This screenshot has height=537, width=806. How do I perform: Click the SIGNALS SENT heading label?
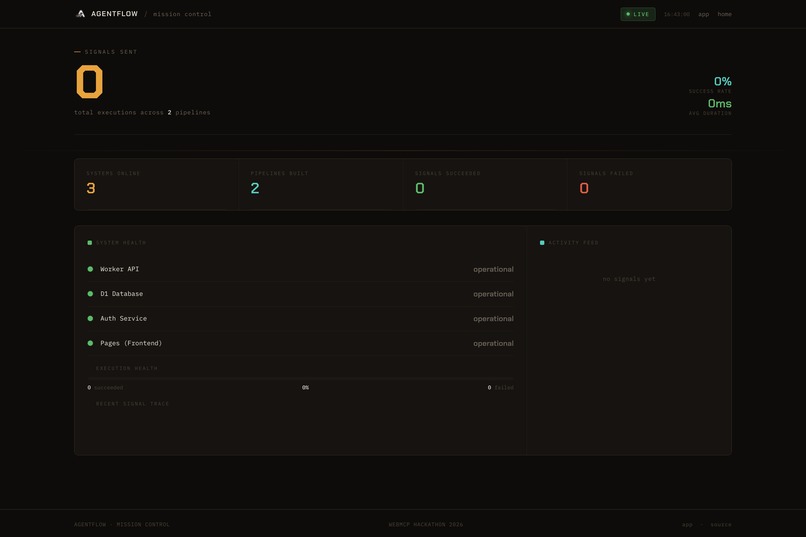coord(111,52)
